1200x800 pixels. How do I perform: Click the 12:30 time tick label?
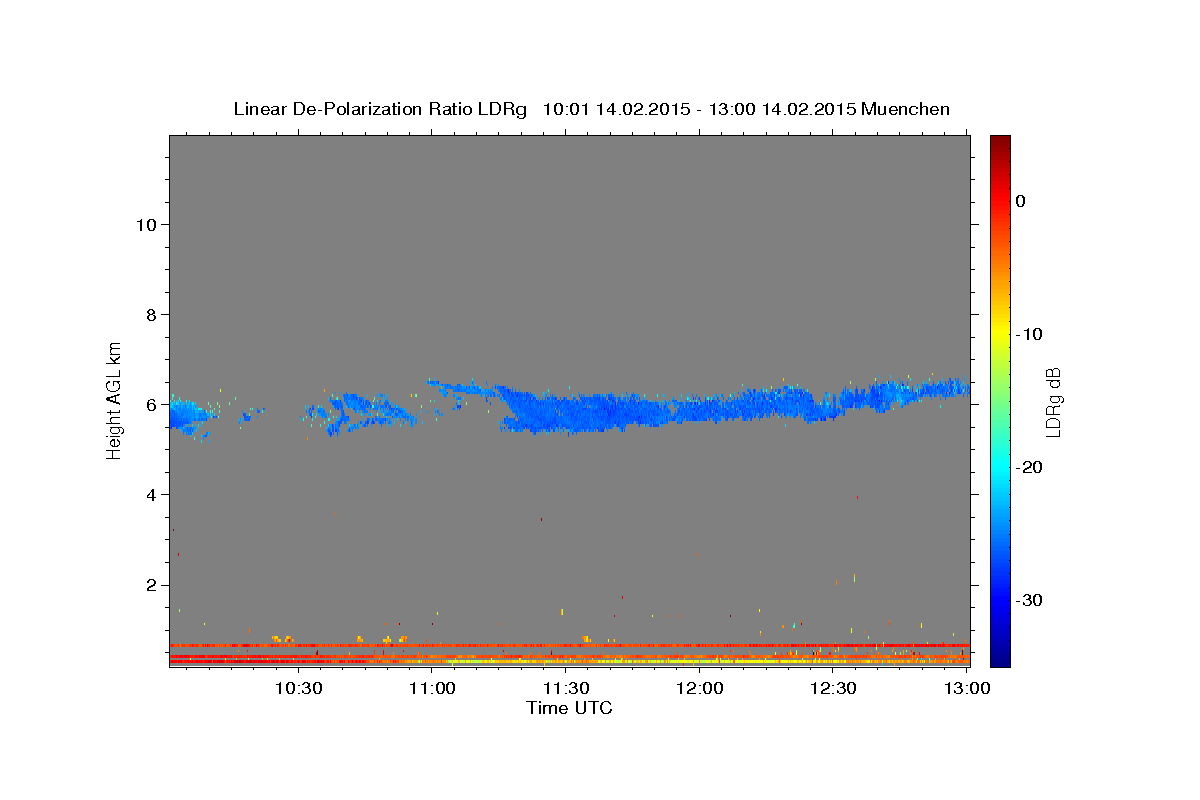tap(833, 688)
